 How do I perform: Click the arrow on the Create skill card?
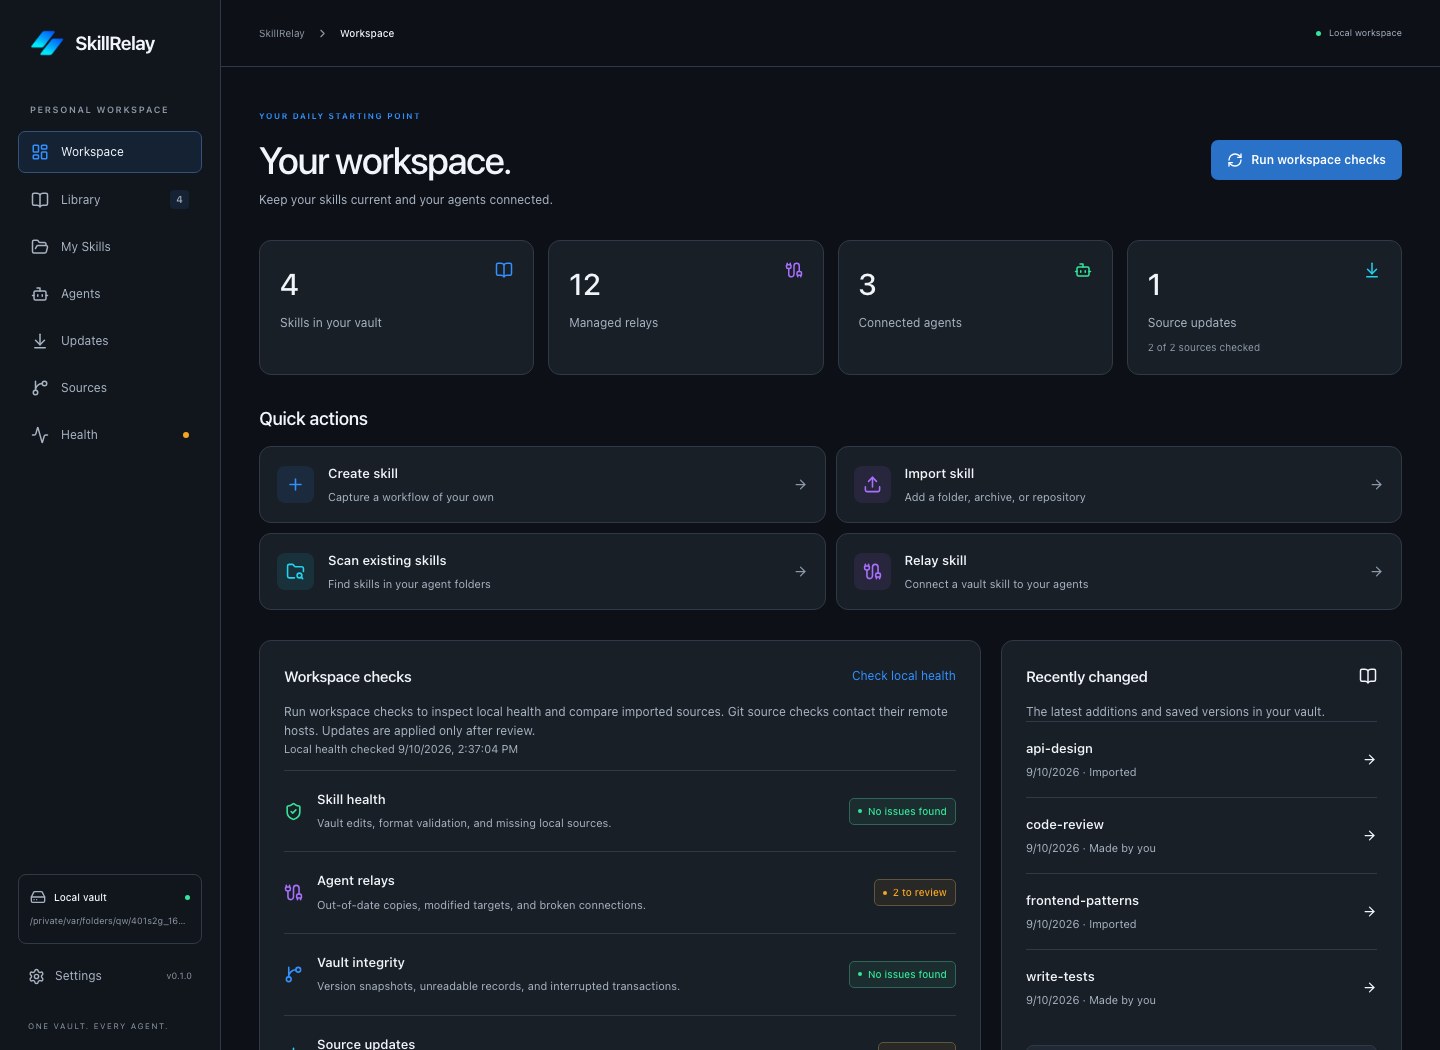[x=800, y=484]
